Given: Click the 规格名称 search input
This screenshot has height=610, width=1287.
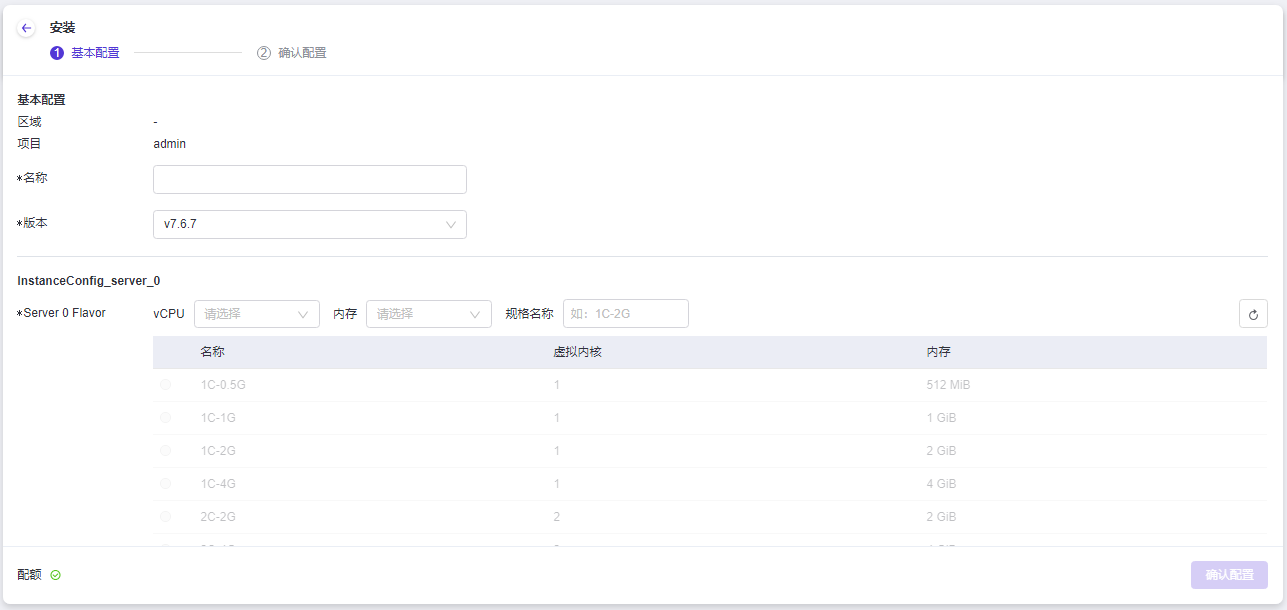Looking at the screenshot, I should point(625,314).
